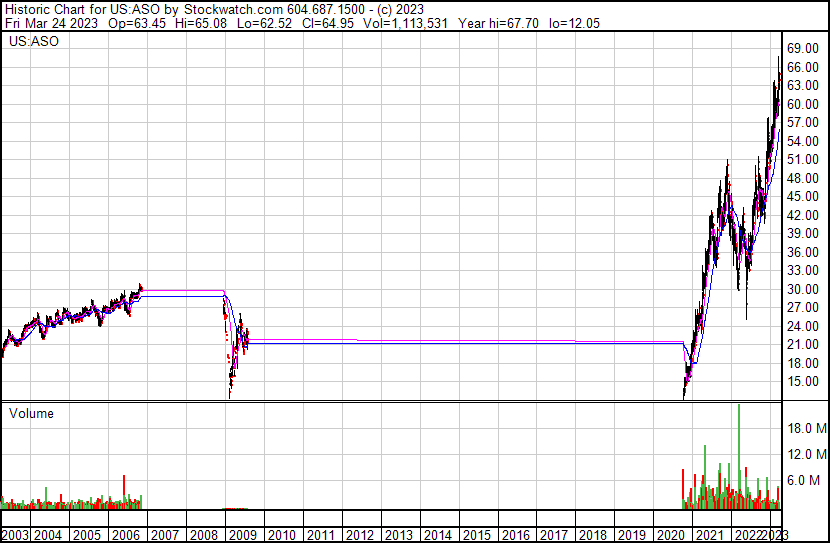Select the 2023 year on the time axis

776,535
